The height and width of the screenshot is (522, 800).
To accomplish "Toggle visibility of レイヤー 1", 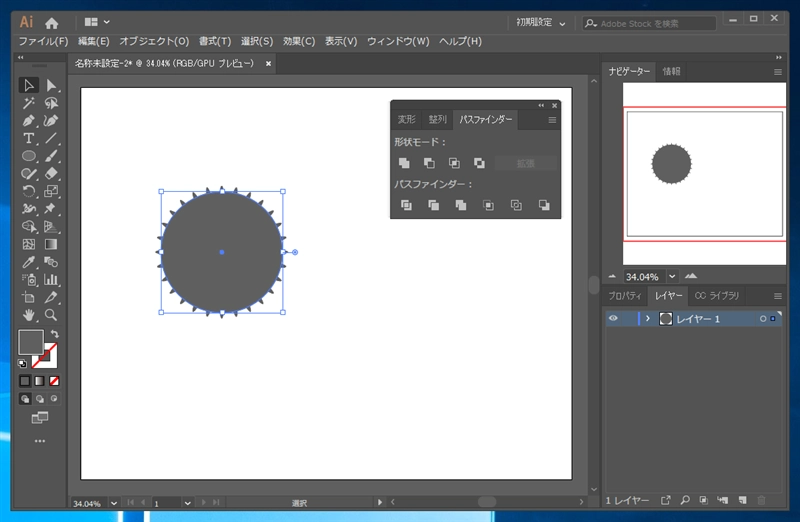I will click(x=613, y=318).
